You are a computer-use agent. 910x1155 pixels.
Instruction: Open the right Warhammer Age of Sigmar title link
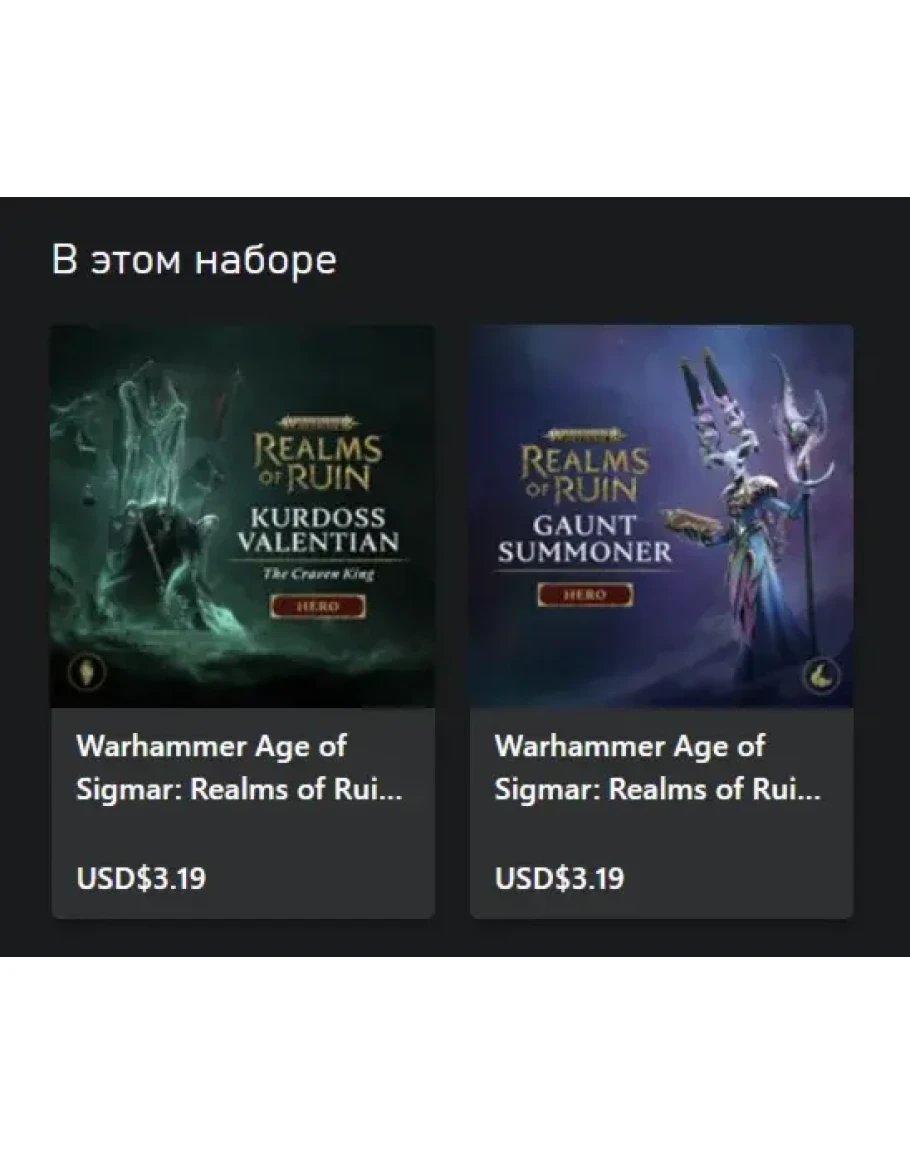pyautogui.click(x=658, y=768)
